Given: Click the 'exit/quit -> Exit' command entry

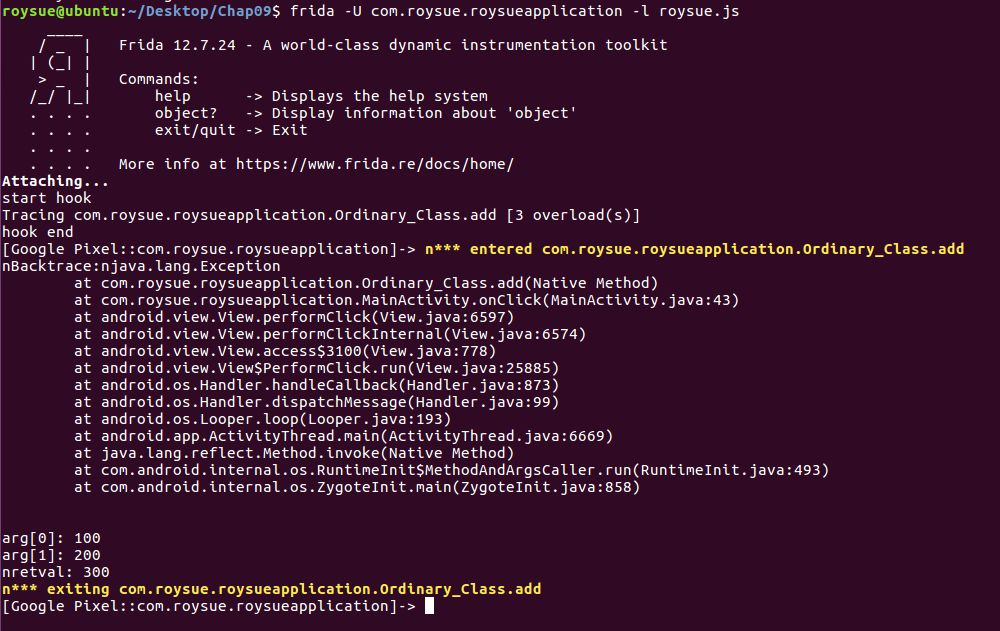Looking at the screenshot, I should [230, 130].
